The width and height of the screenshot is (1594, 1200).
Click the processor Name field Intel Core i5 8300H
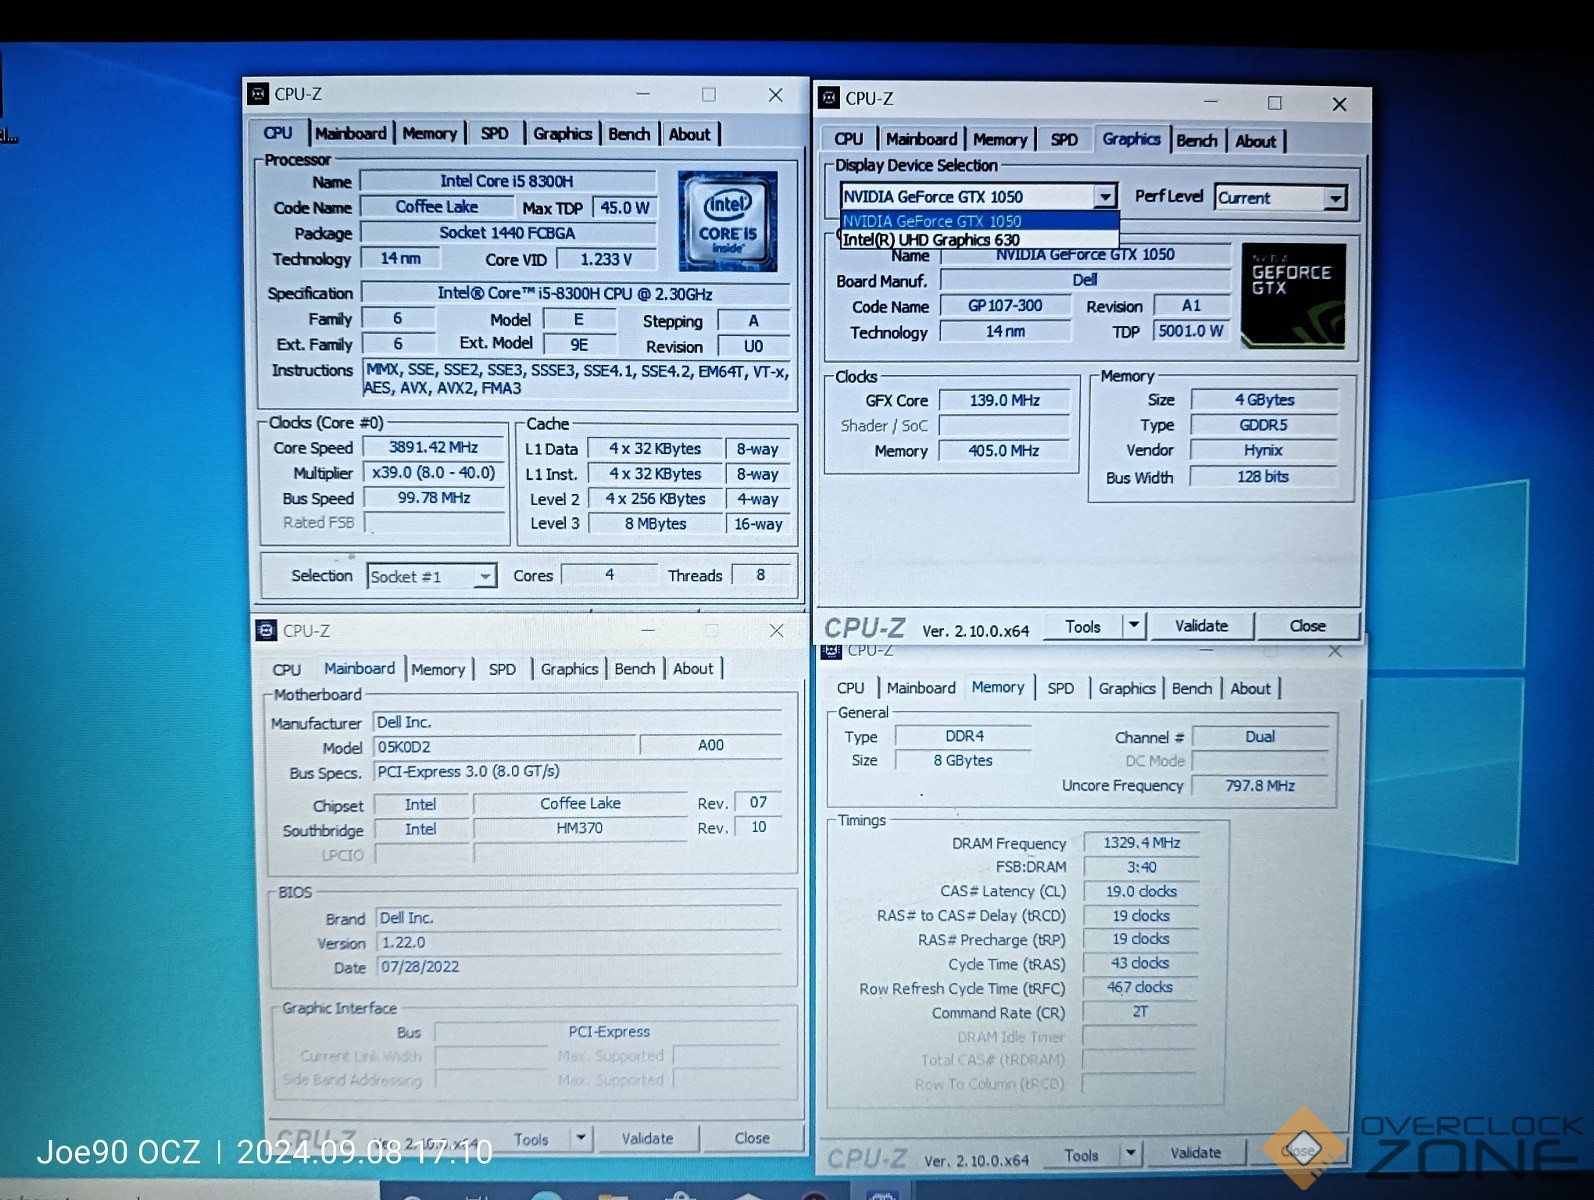pos(507,181)
